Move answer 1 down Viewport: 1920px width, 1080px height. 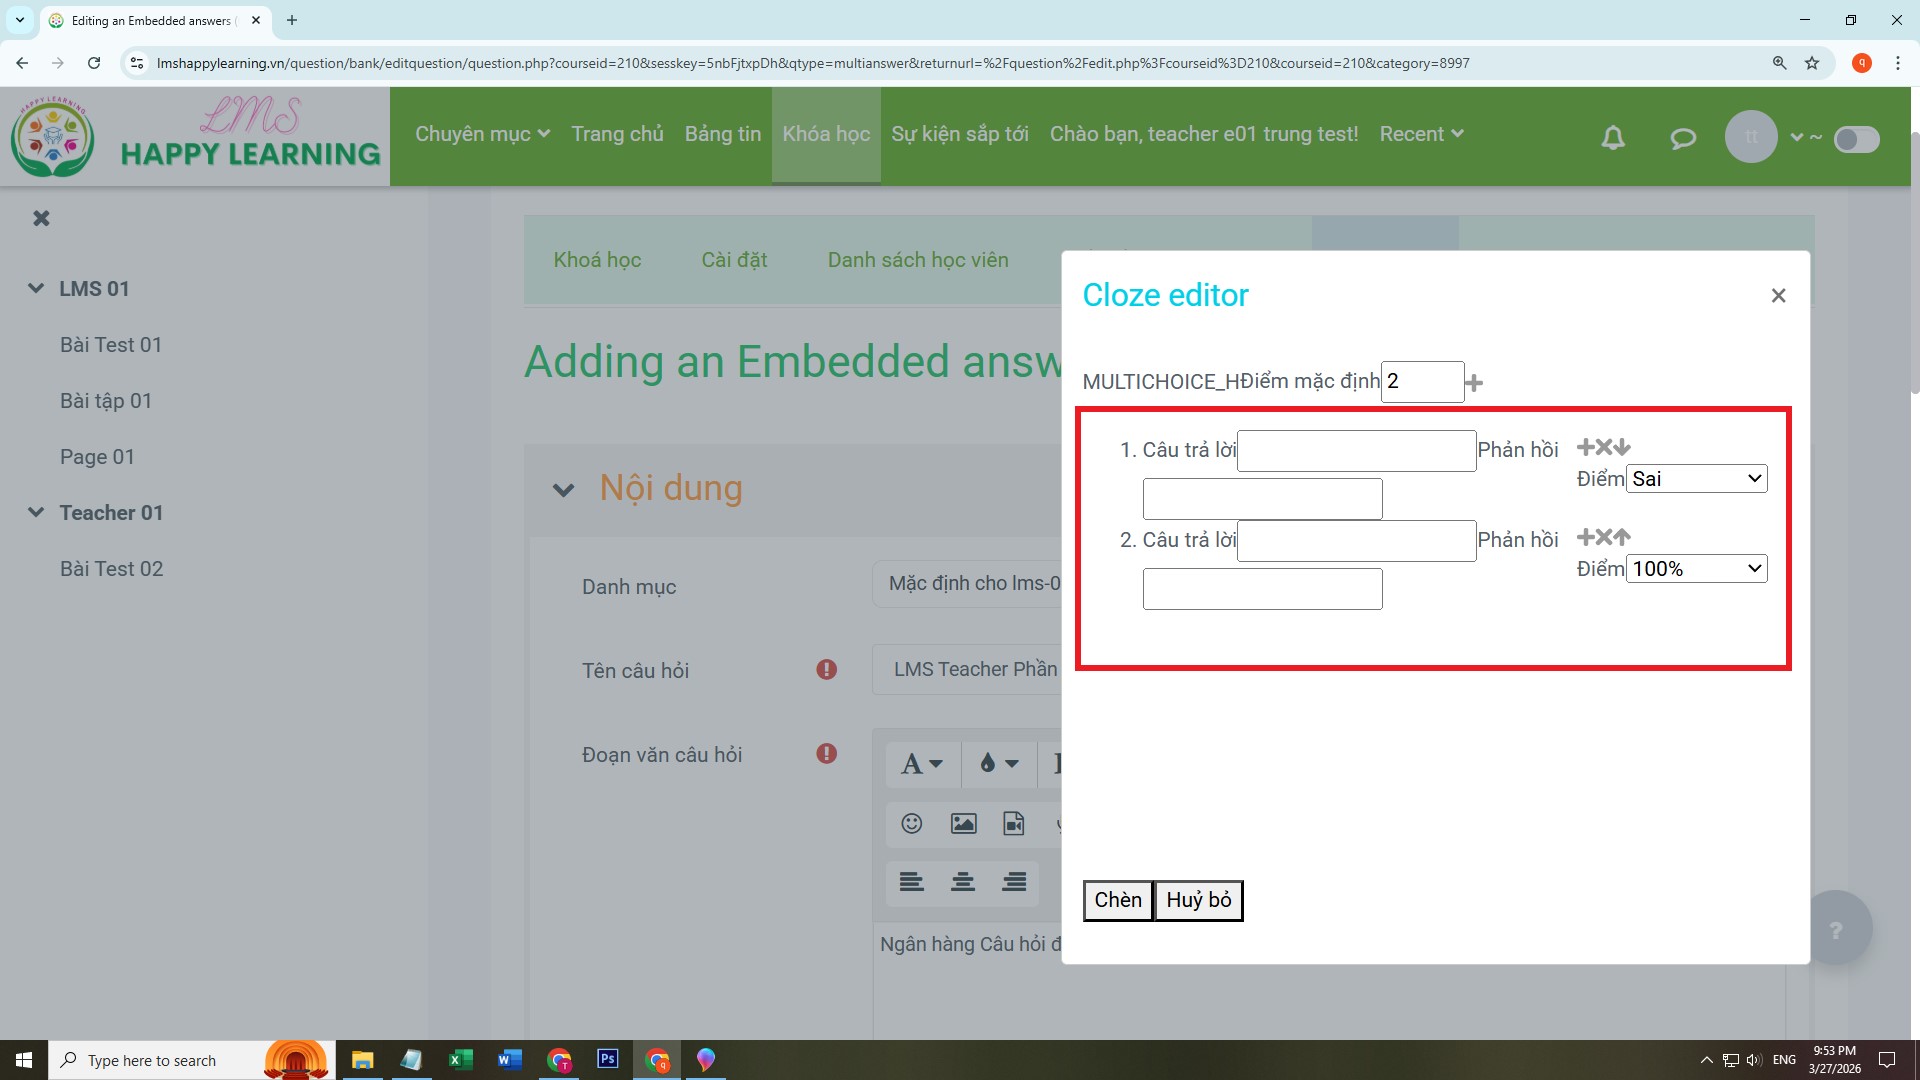(1622, 447)
